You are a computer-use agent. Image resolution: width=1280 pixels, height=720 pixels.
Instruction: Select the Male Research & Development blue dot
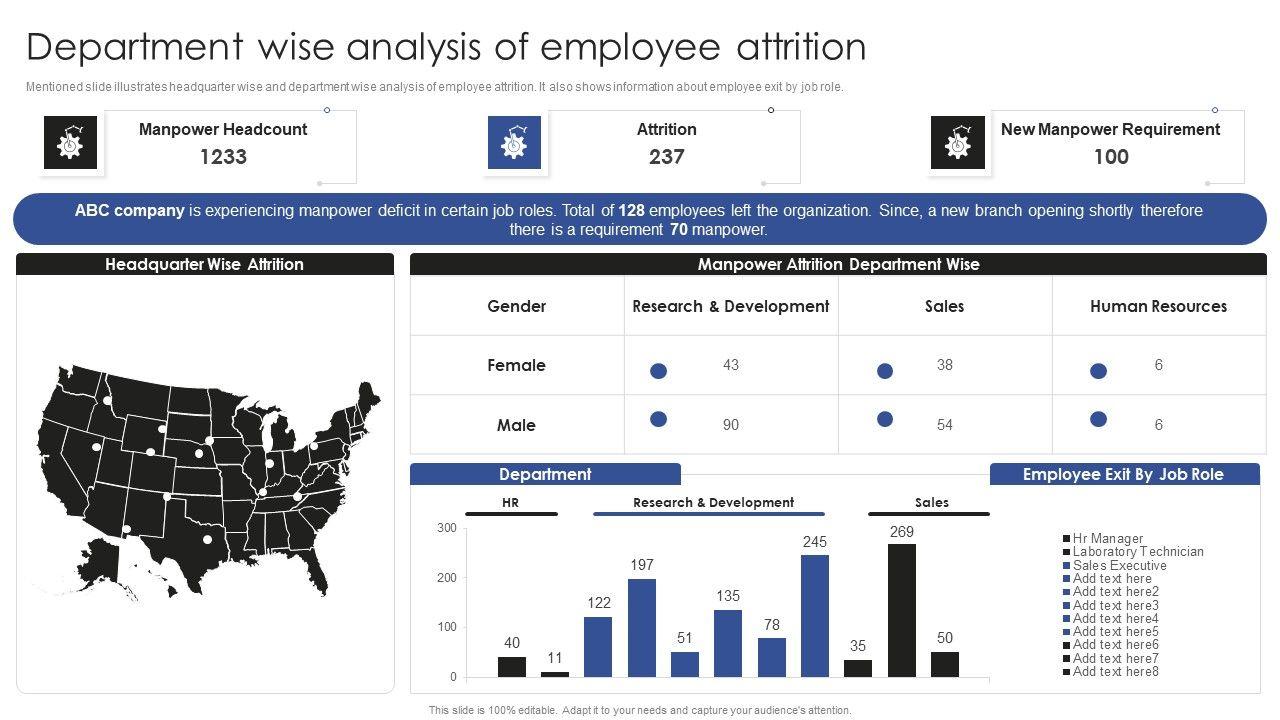tap(658, 419)
